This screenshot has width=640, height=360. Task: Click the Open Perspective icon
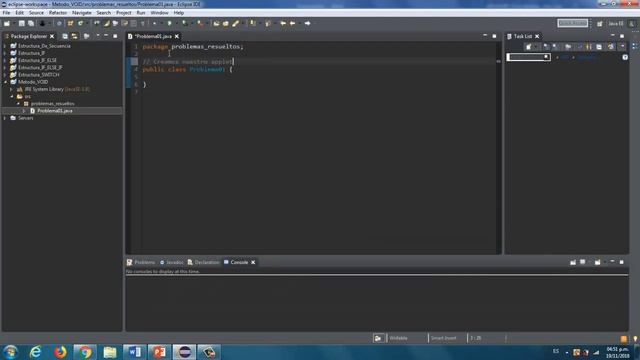click(600, 24)
